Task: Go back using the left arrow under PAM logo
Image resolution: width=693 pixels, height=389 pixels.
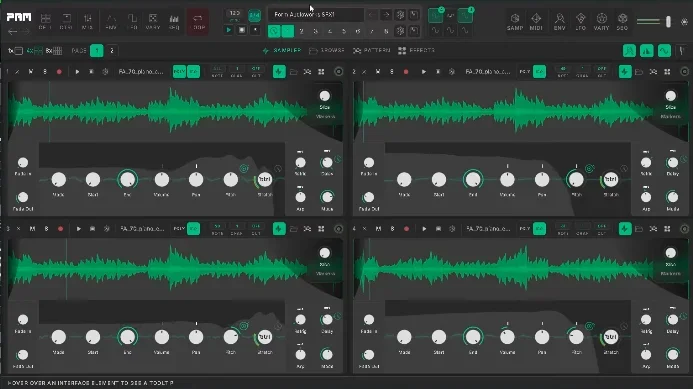Action: (12, 31)
